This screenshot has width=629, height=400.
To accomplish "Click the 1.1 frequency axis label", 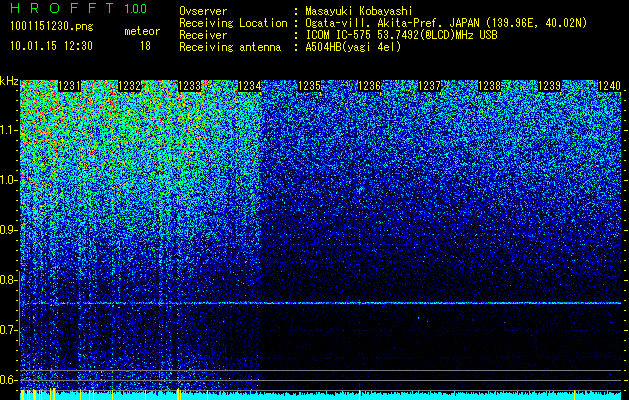I will click(8, 130).
